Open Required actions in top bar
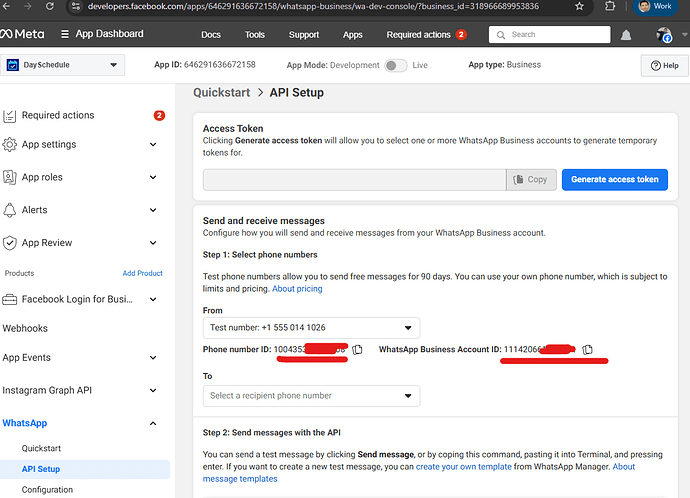This screenshot has width=690, height=498. [426, 35]
